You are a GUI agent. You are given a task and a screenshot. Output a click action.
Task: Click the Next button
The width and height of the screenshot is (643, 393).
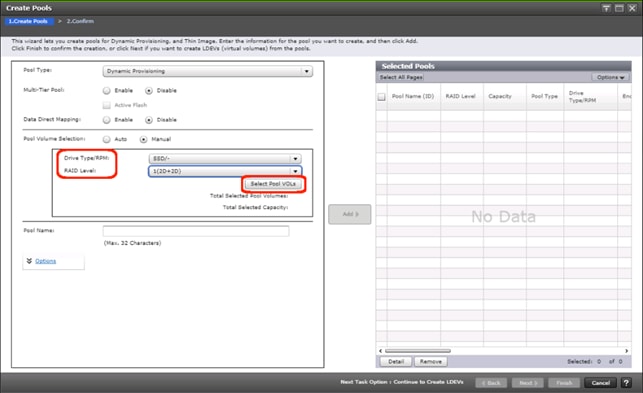click(x=528, y=383)
